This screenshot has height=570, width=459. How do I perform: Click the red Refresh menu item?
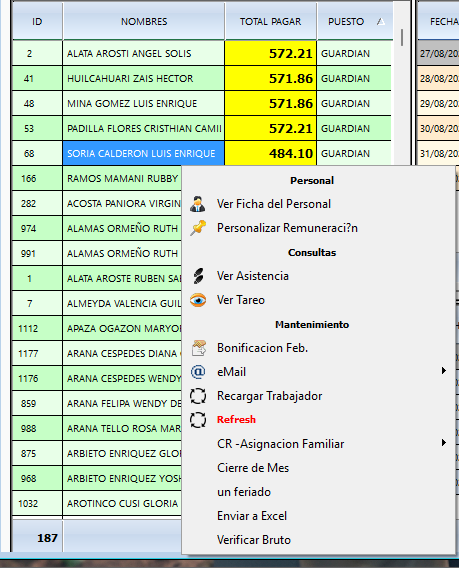tap(236, 420)
